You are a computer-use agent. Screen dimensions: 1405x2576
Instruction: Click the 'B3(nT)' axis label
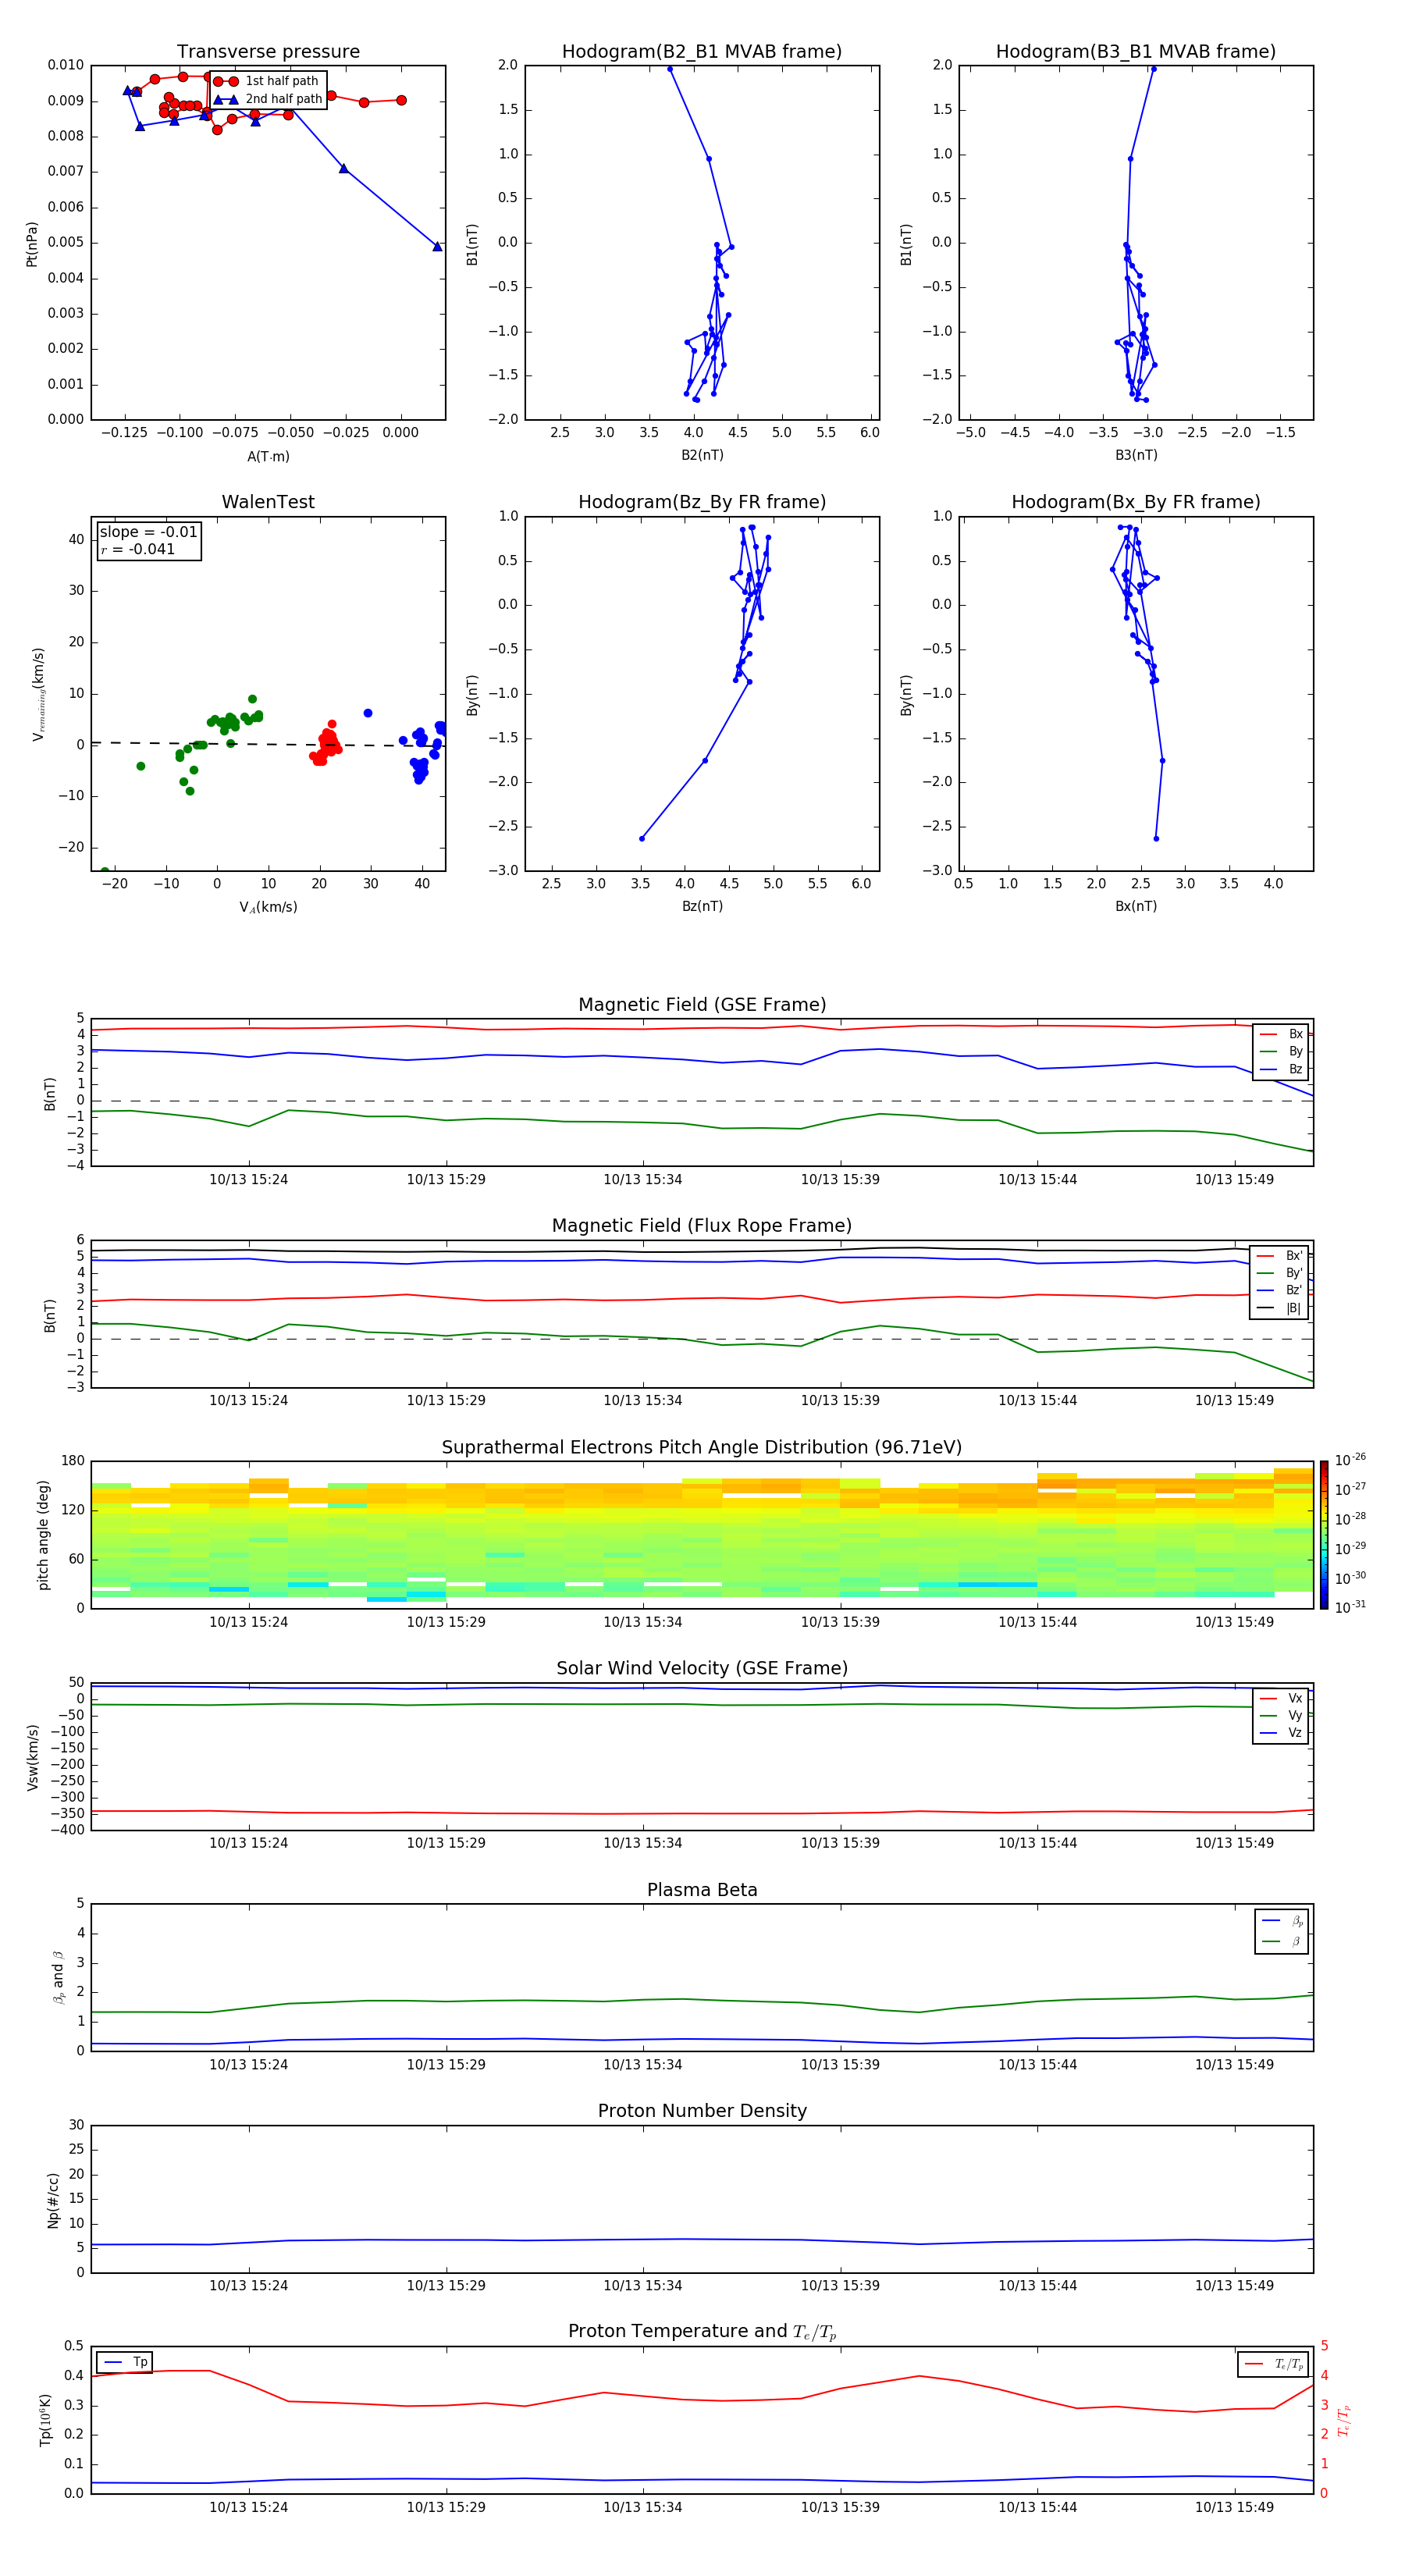click(x=1136, y=455)
